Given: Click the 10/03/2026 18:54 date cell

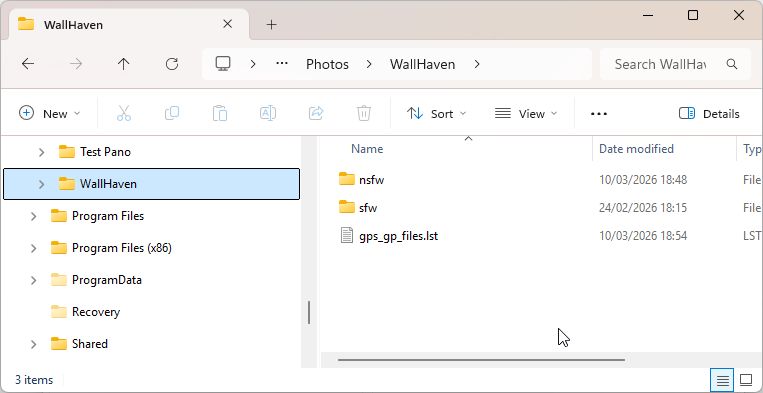Looking at the screenshot, I should click(643, 236).
